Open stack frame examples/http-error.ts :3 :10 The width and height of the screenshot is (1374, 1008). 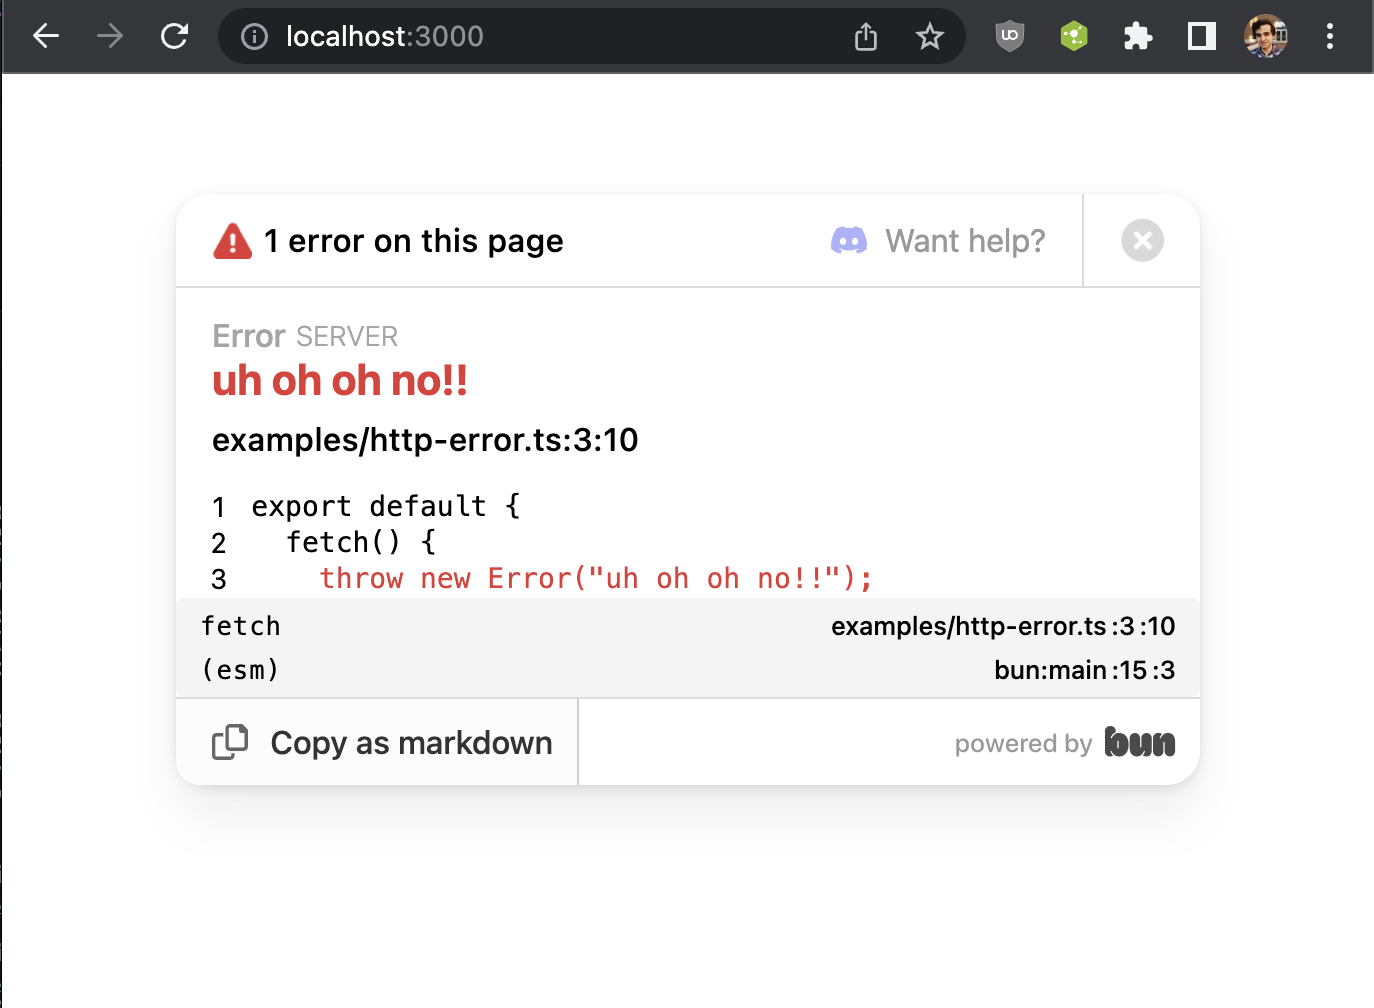click(x=1003, y=626)
